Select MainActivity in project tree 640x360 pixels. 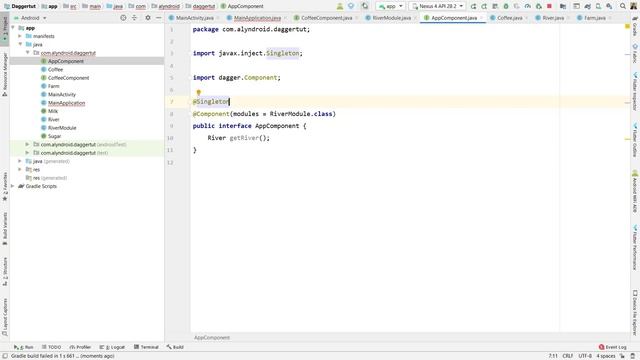pos(62,94)
